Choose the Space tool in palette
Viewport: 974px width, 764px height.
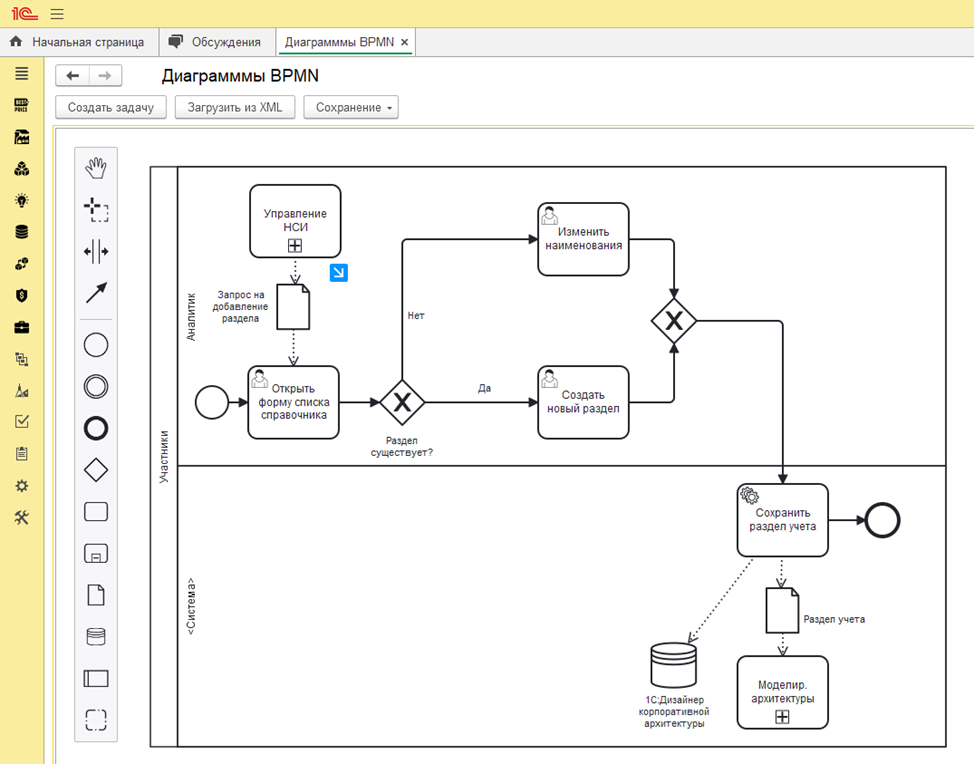tap(96, 252)
